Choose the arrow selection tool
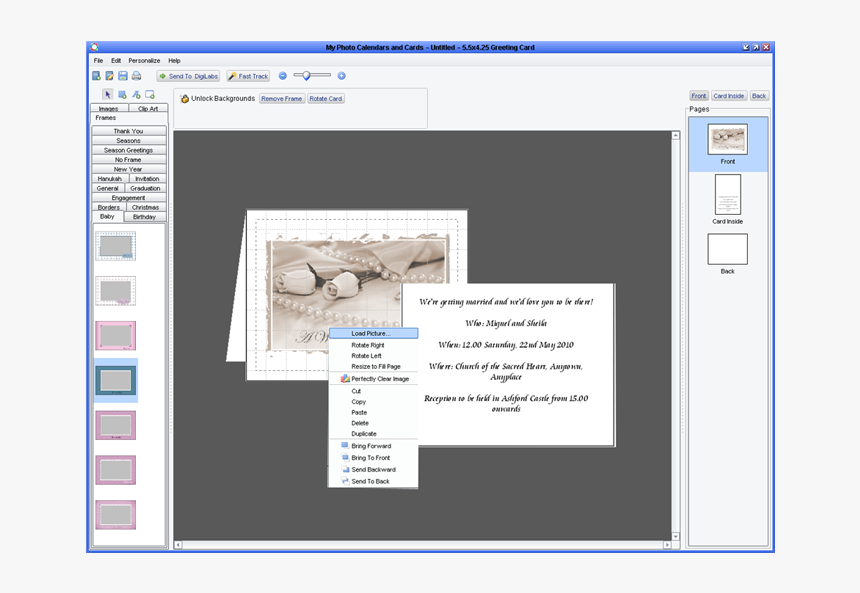Screen dimensions: 860x593 click(108, 94)
